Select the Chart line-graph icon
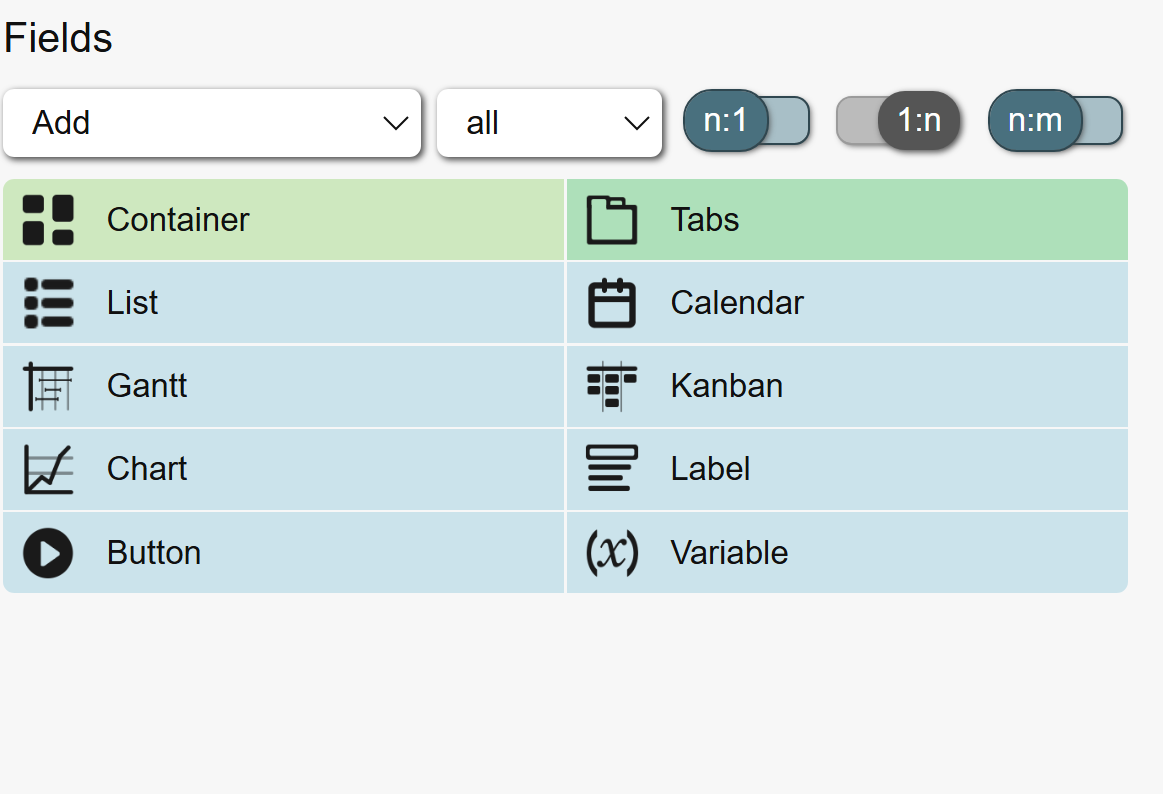This screenshot has height=794, width=1163. point(48,469)
